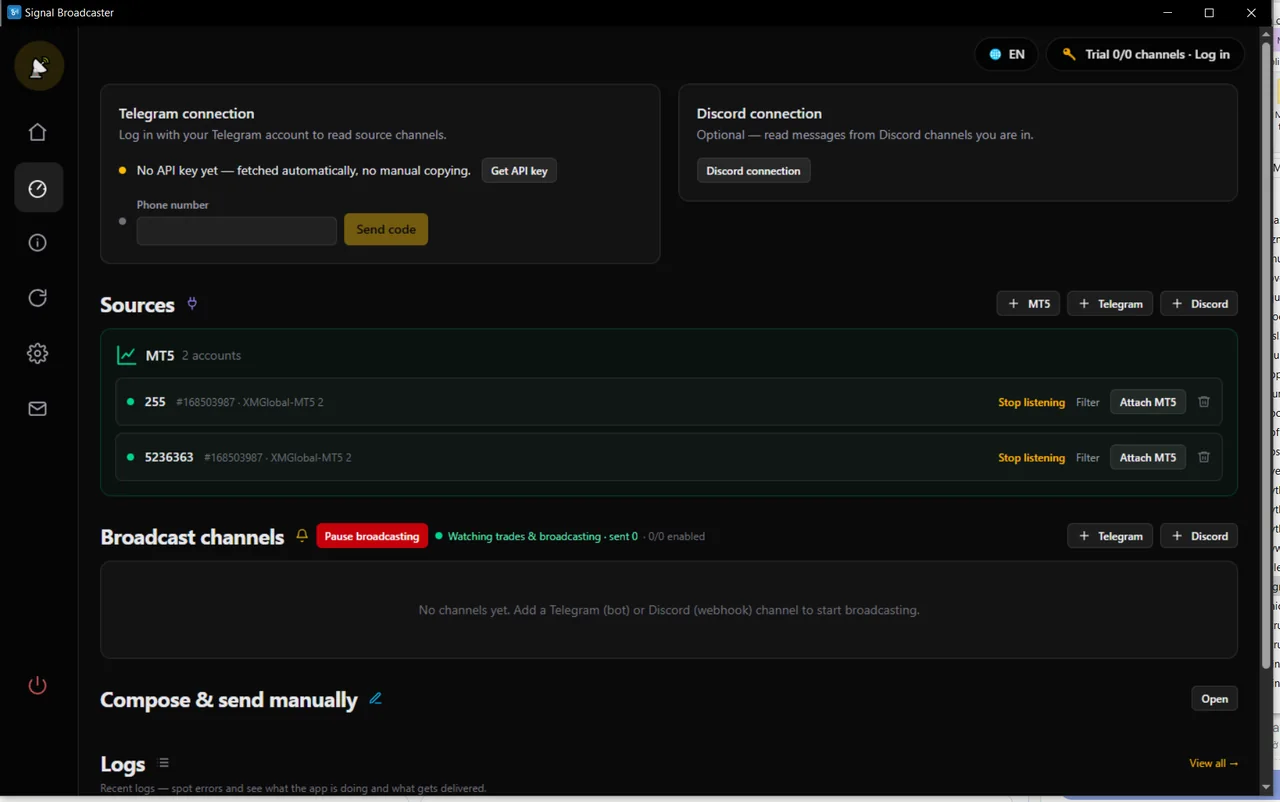Click the MT5 chart icon
The width and height of the screenshot is (1280, 802).
[127, 355]
